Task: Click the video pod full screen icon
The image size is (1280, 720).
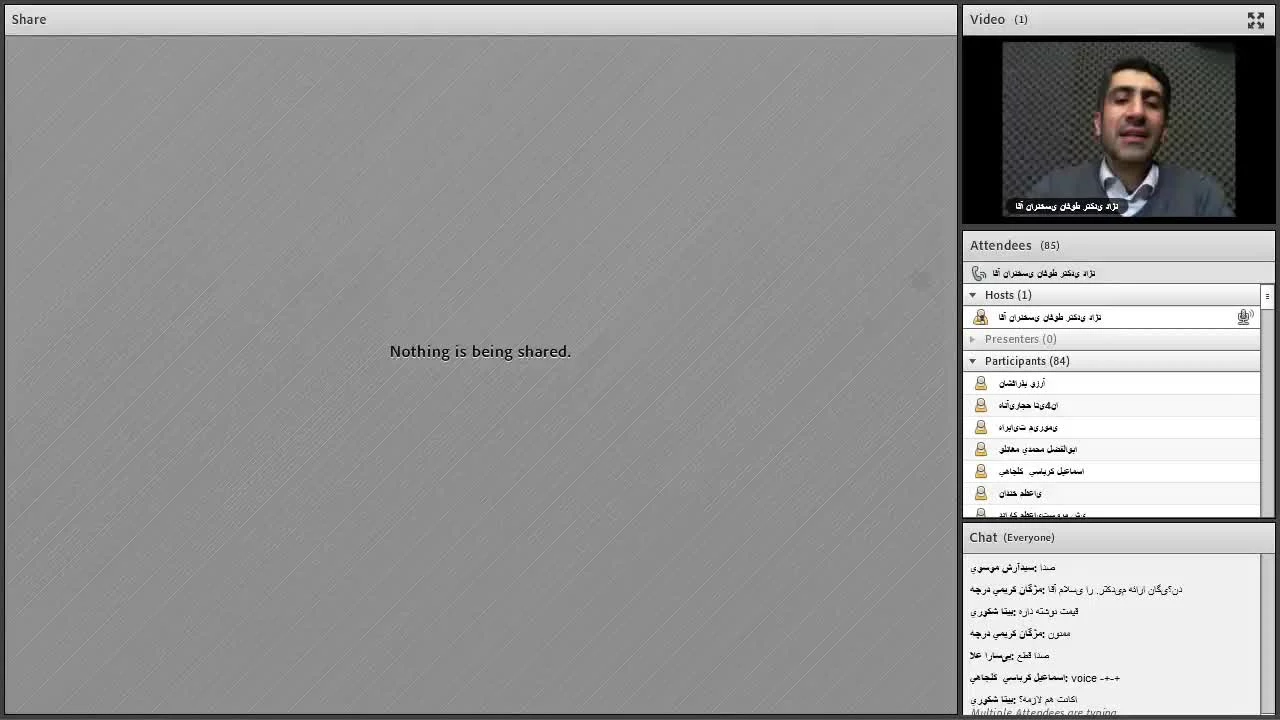Action: [x=1255, y=20]
